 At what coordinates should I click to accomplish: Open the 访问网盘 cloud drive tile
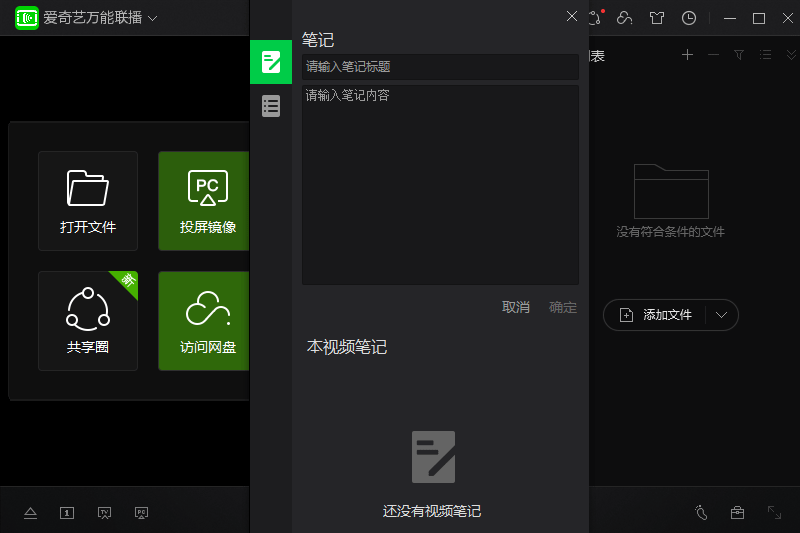204,321
